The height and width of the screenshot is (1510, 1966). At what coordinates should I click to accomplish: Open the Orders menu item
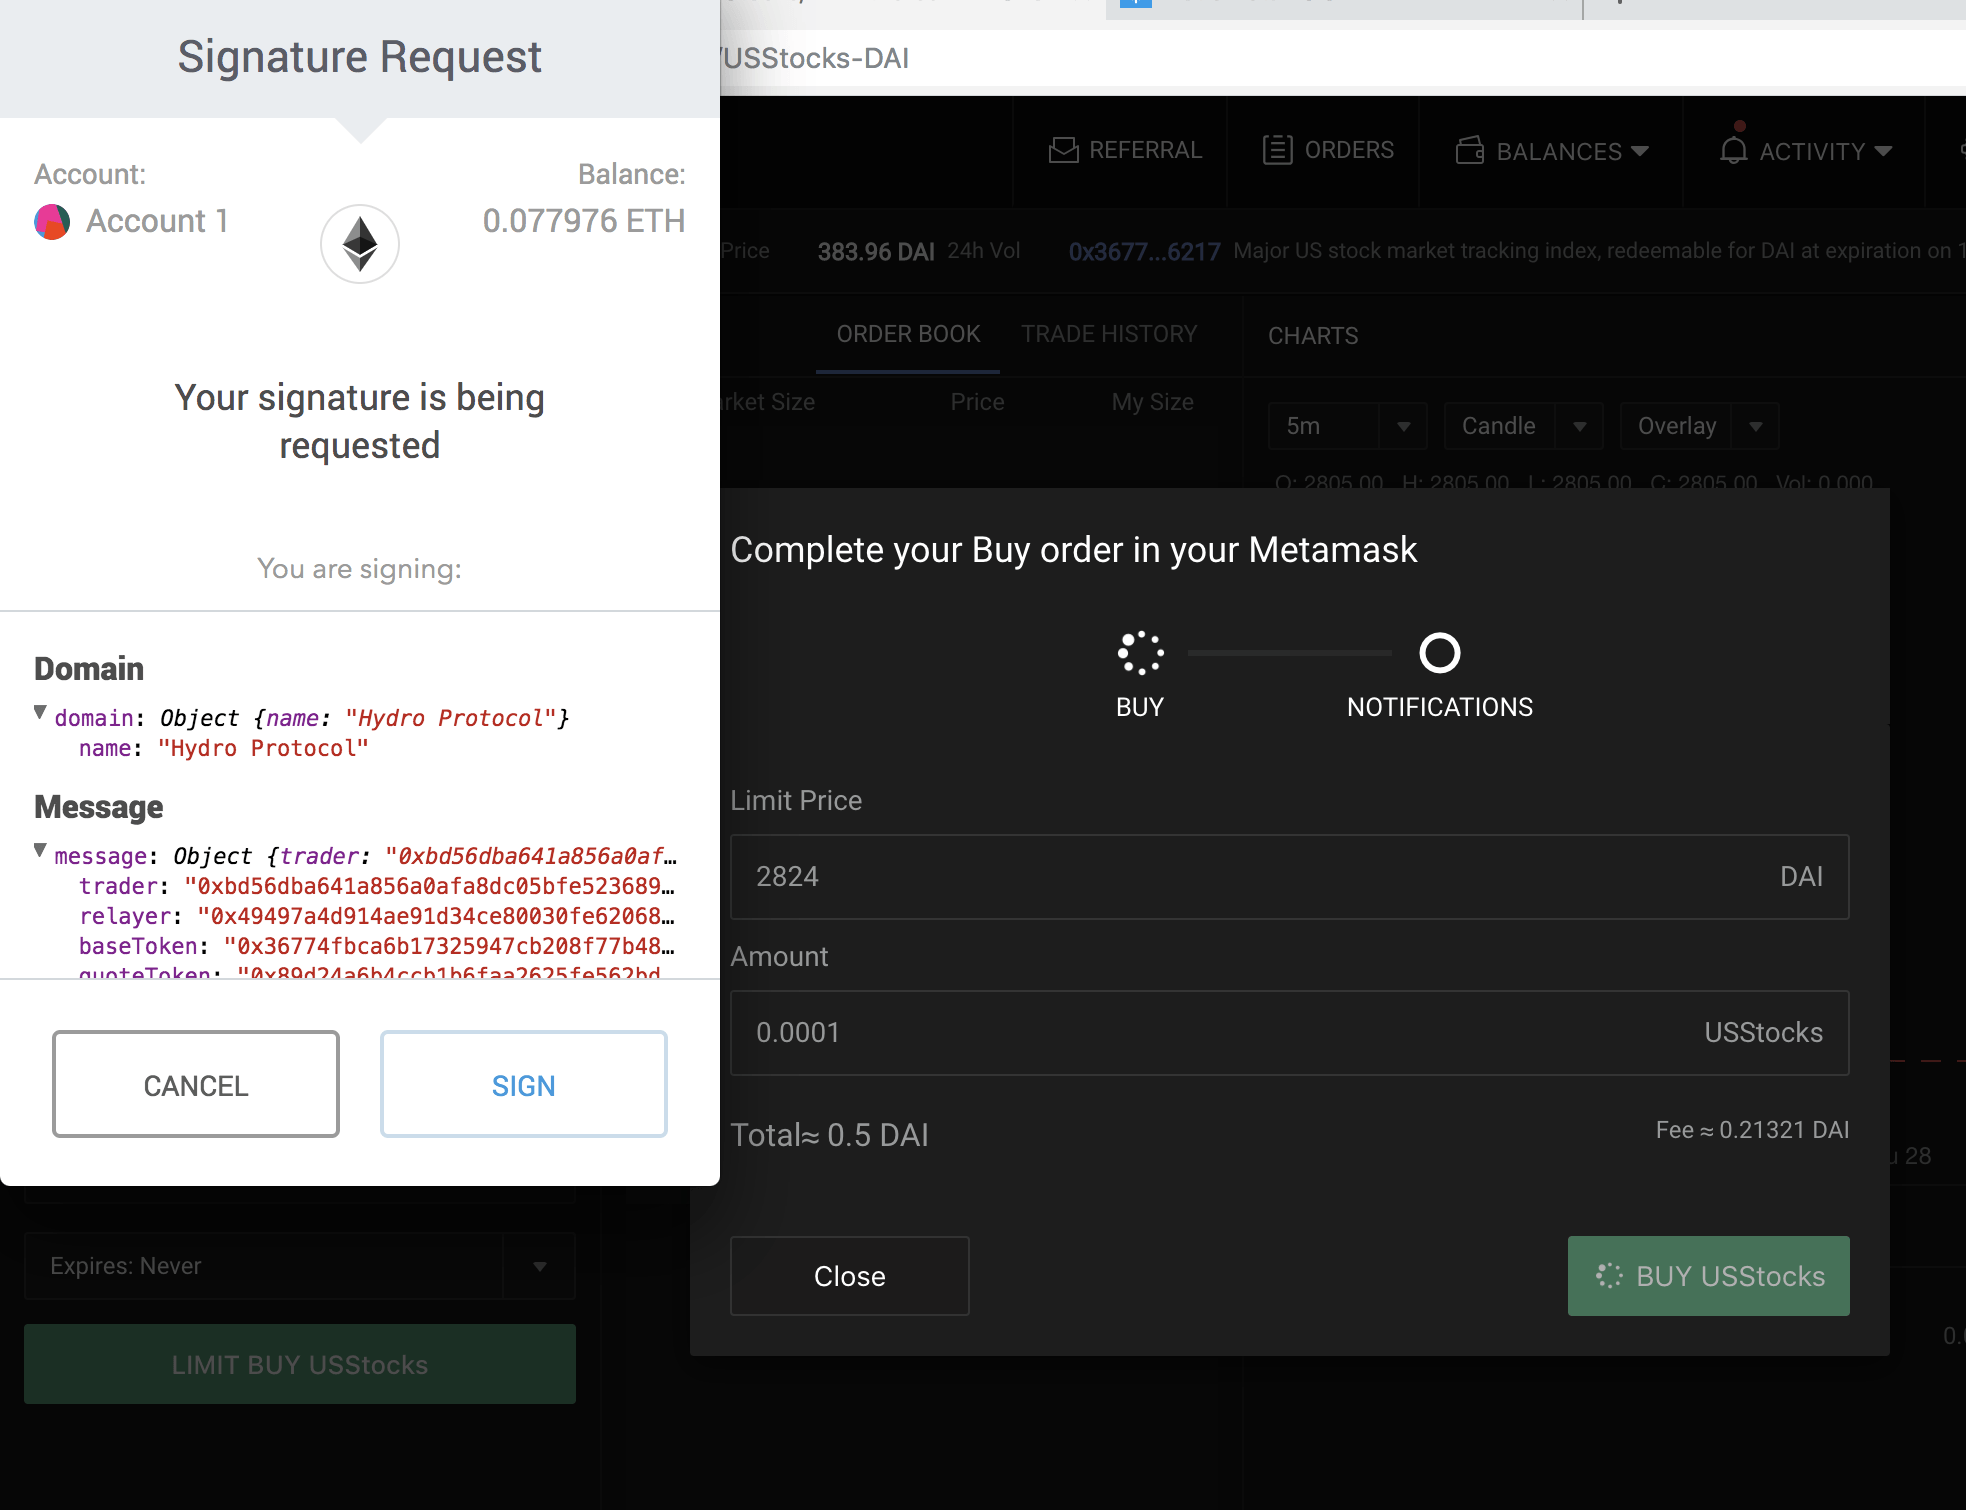pyautogui.click(x=1328, y=150)
